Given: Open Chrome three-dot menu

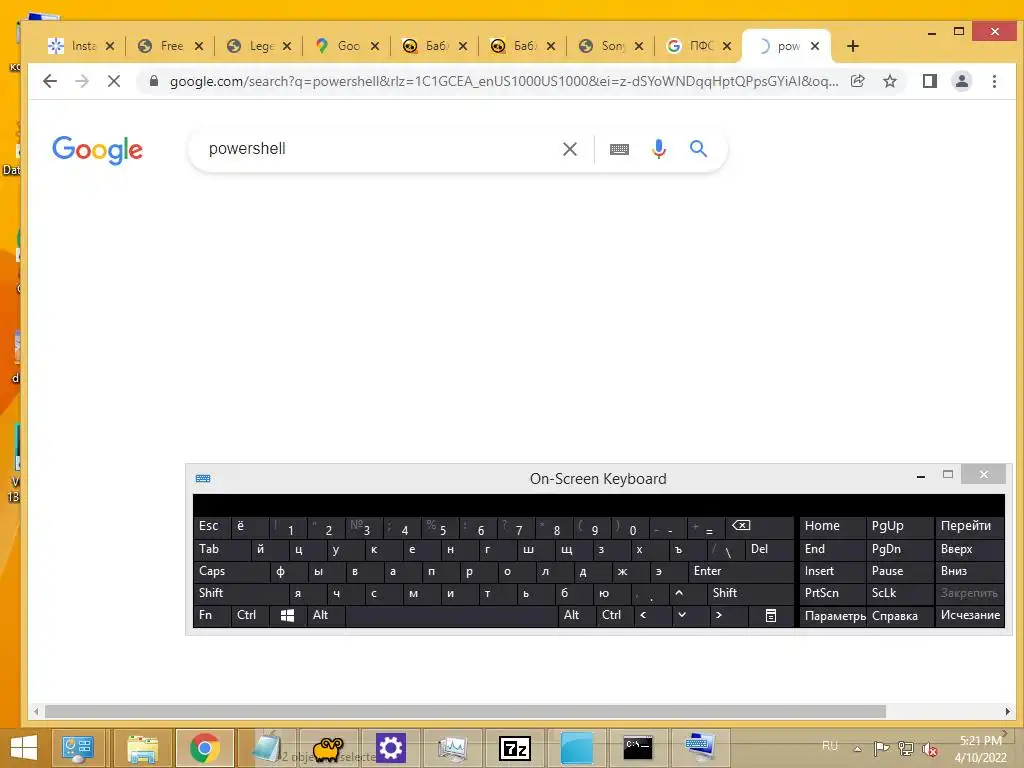Looking at the screenshot, I should pos(994,81).
